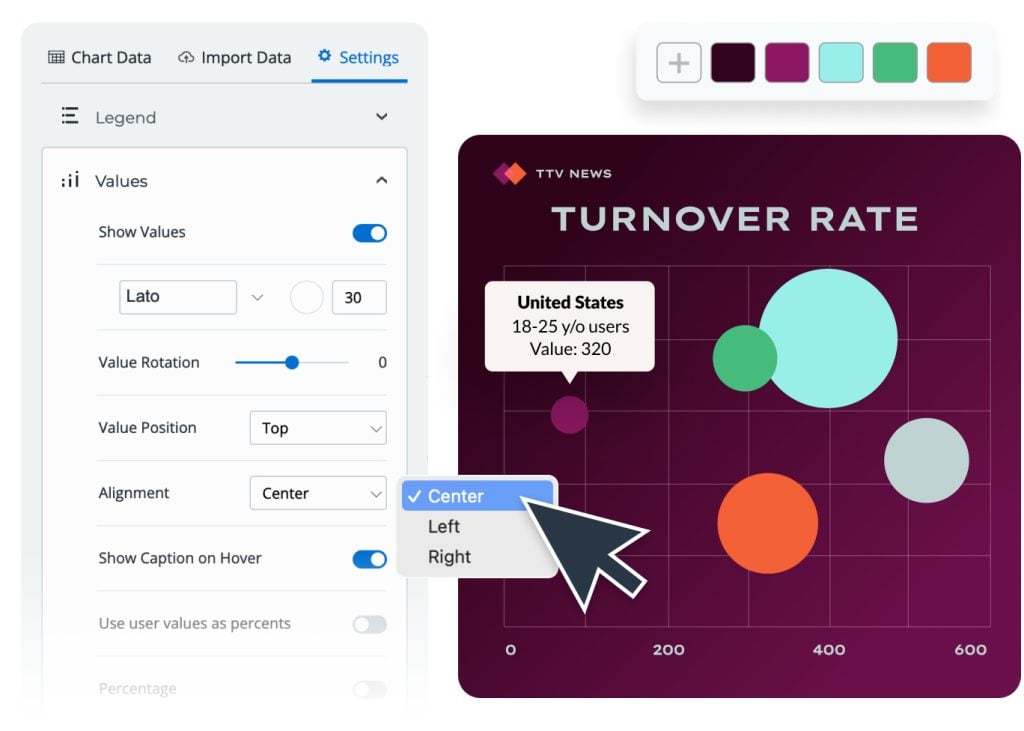Click the plus icon to add a color
The height and width of the screenshot is (731, 1024).
click(679, 62)
